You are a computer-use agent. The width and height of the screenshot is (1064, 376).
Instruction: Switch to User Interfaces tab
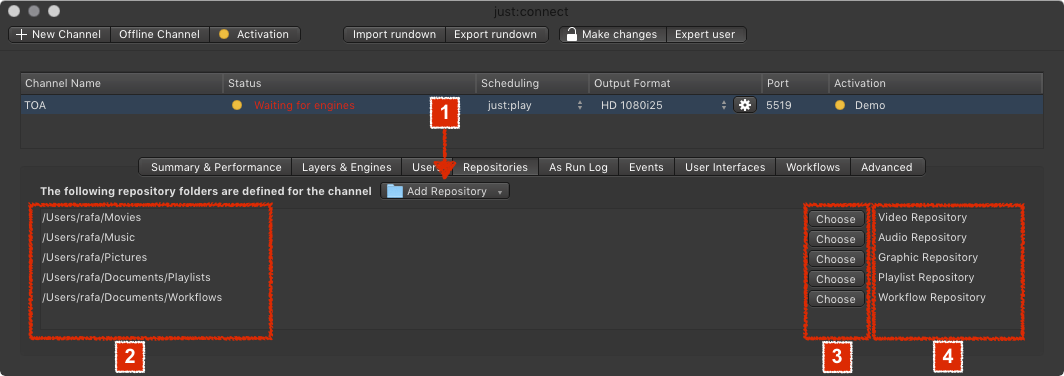click(725, 167)
